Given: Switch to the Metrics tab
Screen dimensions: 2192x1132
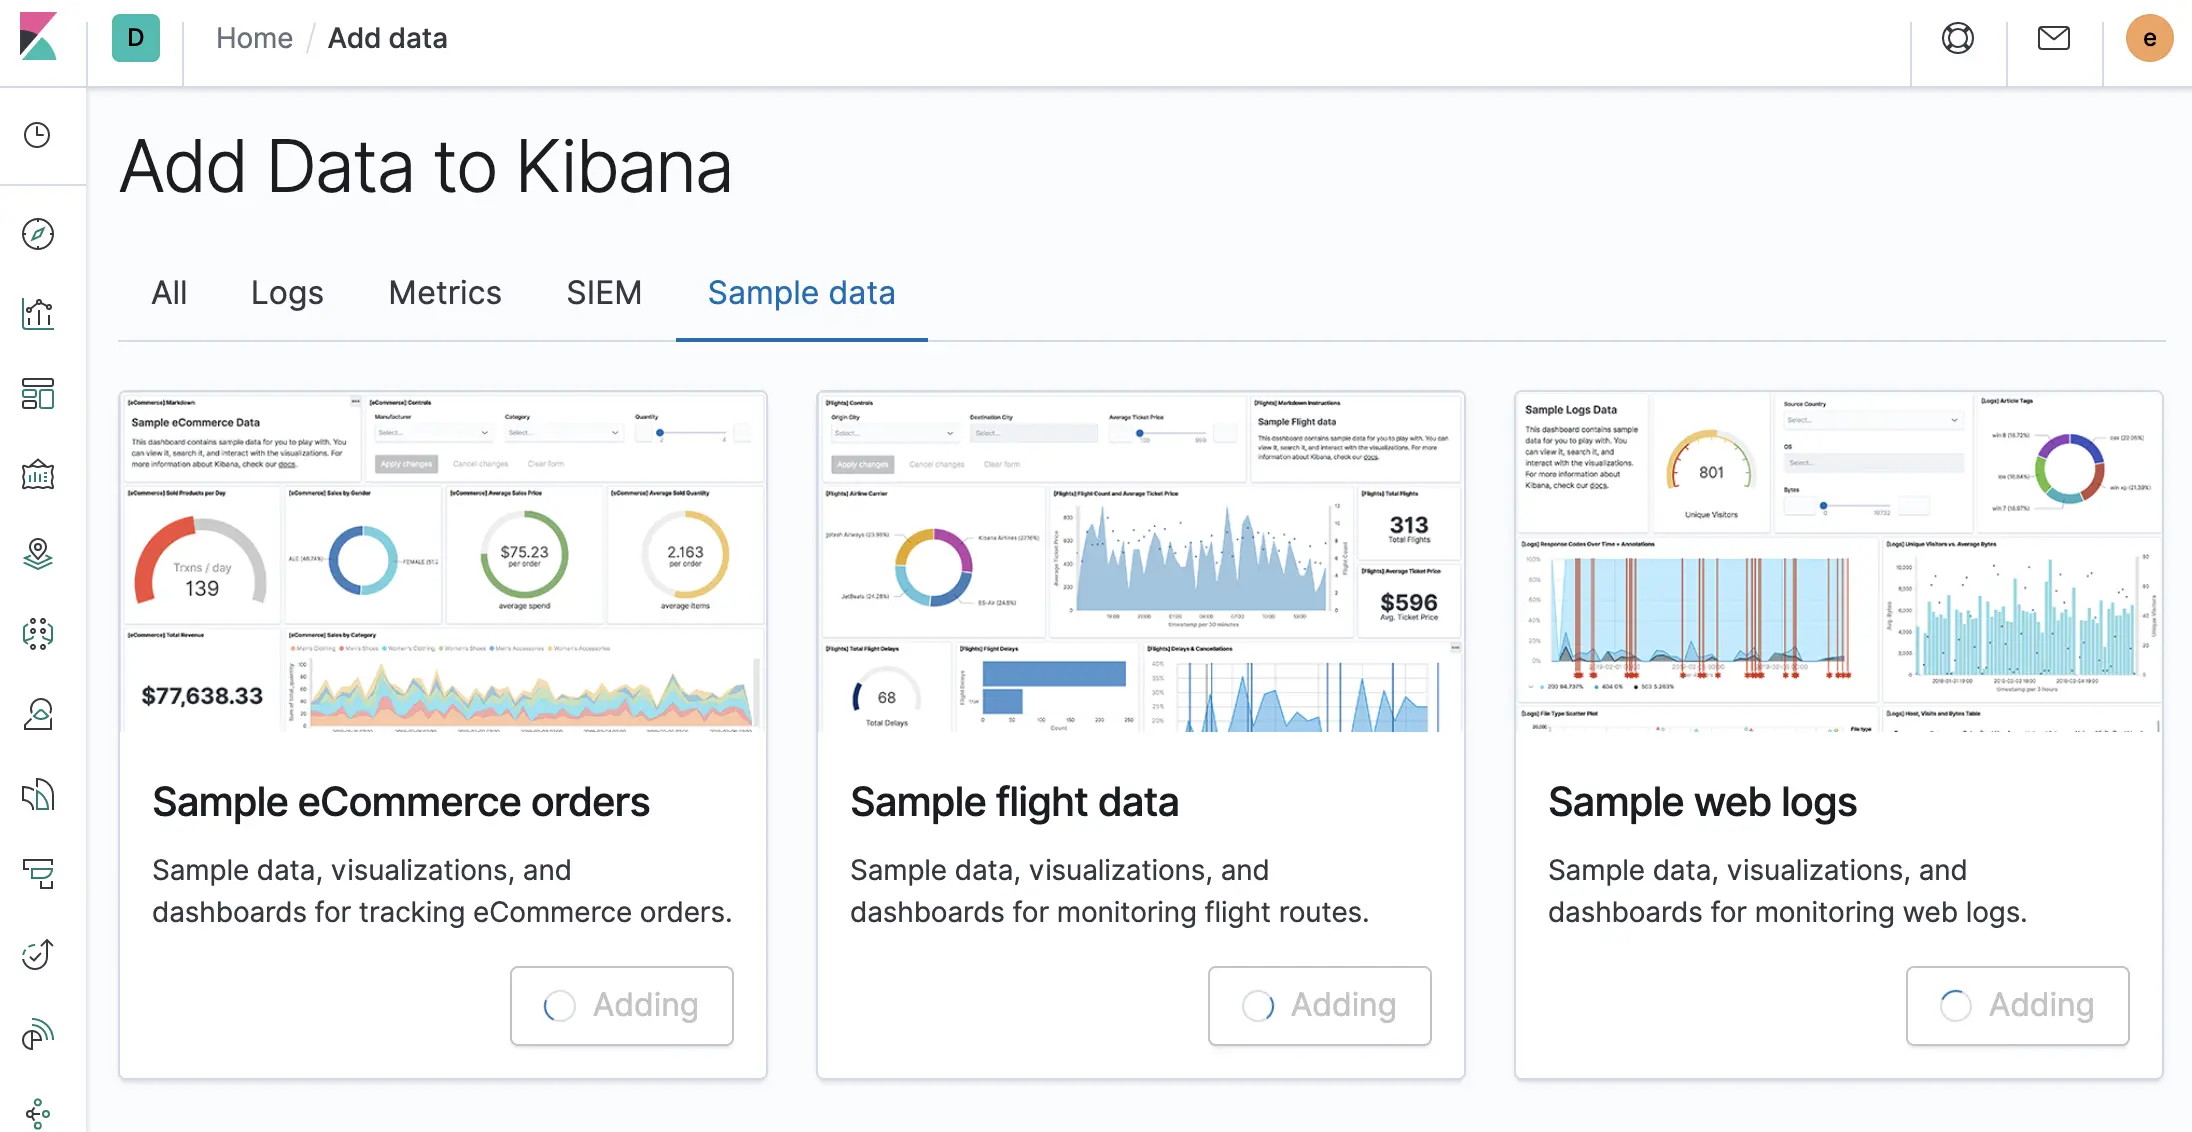Looking at the screenshot, I should point(444,293).
